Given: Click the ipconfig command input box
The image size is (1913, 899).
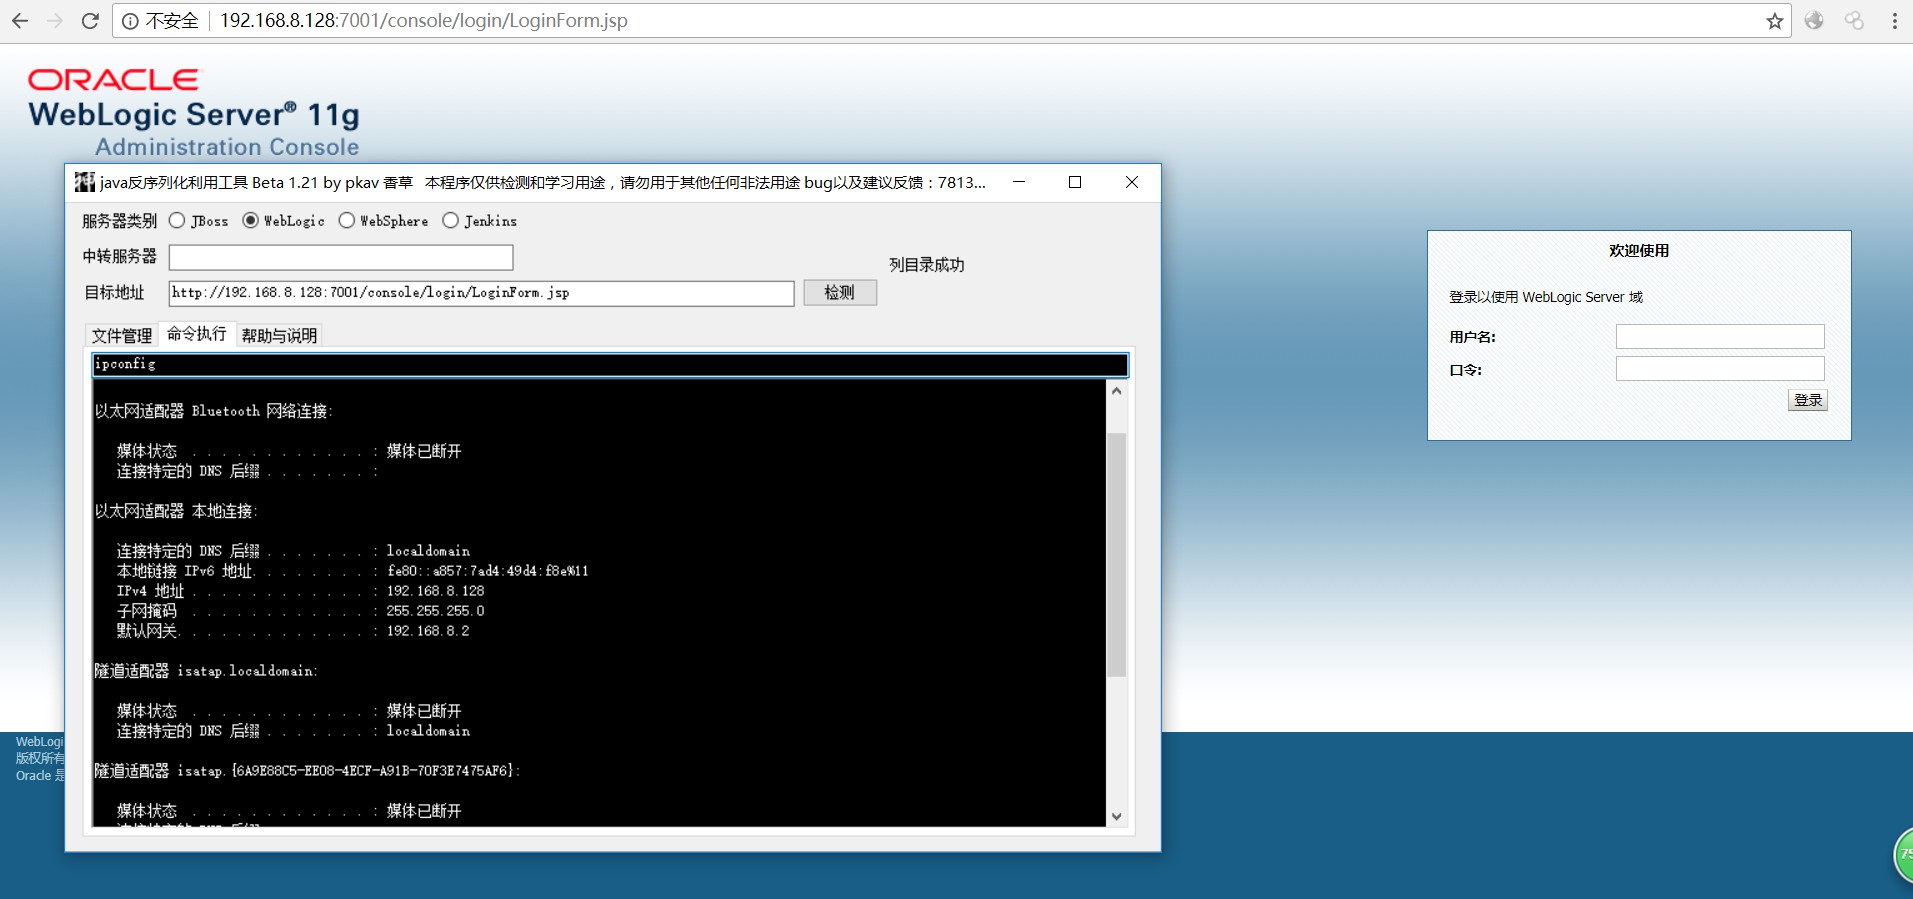Looking at the screenshot, I should coord(610,364).
